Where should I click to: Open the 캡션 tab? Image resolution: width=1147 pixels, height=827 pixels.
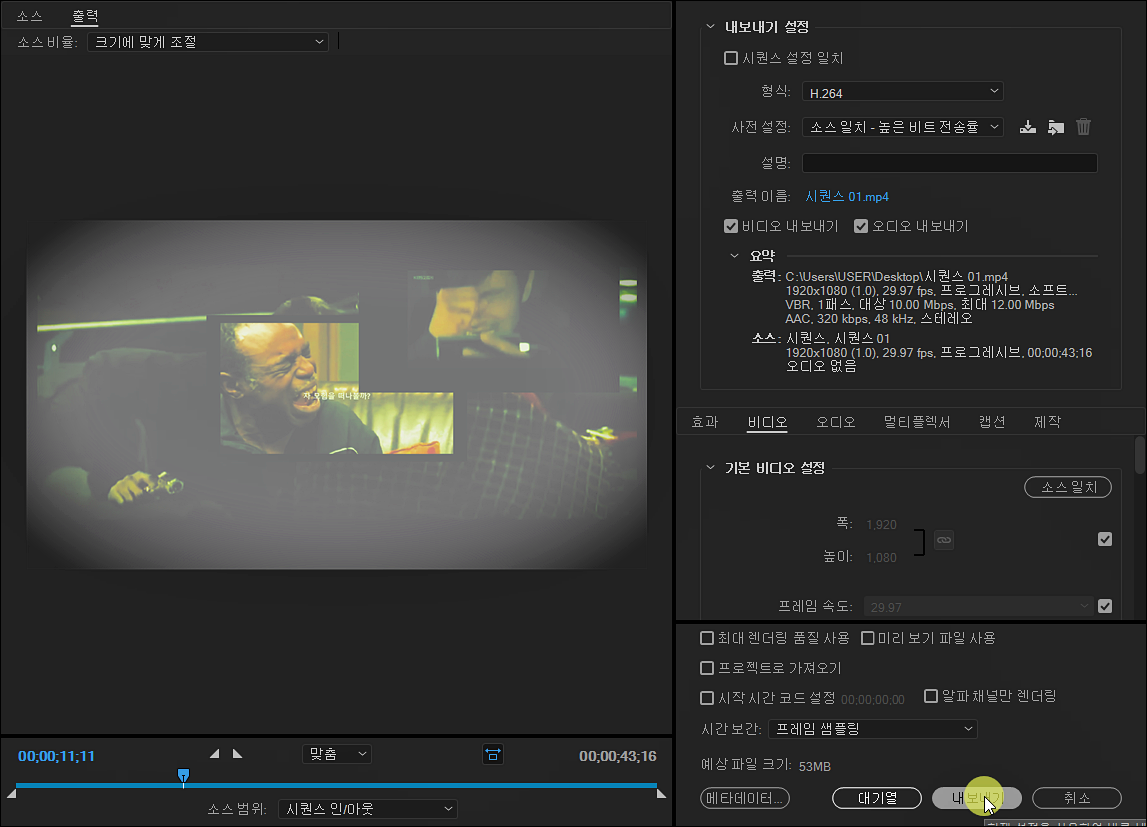coord(992,422)
